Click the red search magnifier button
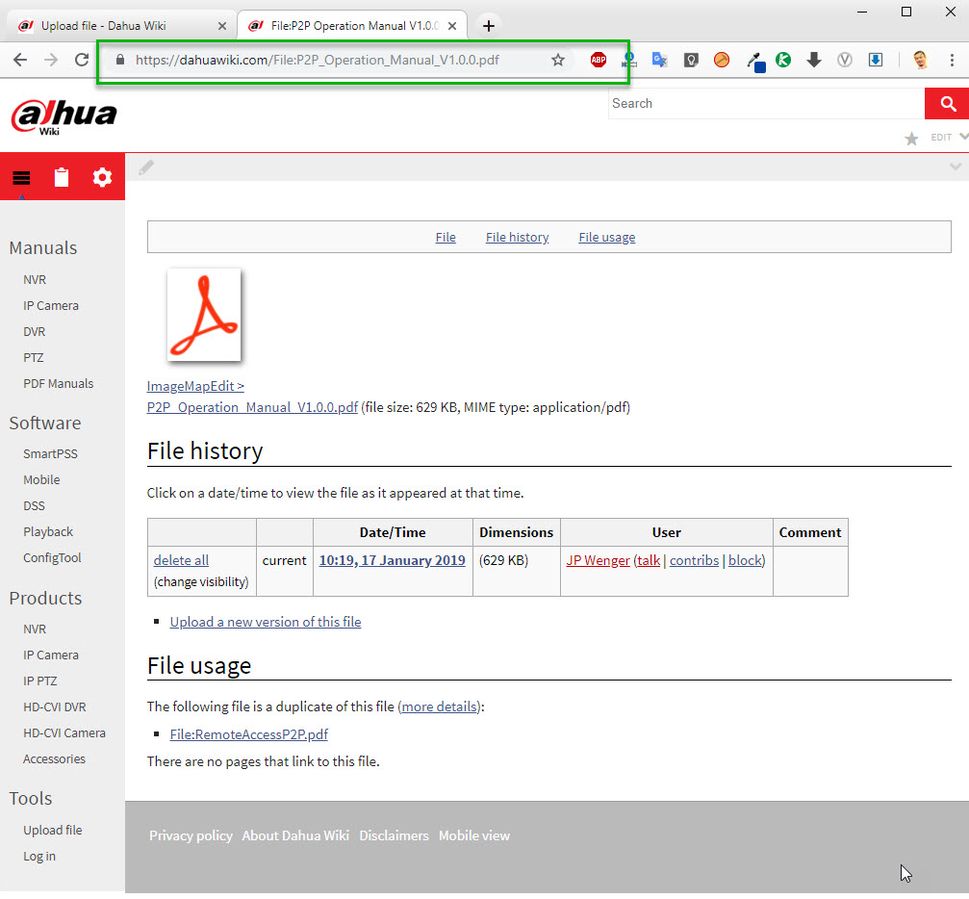The image size is (969, 899). (947, 103)
